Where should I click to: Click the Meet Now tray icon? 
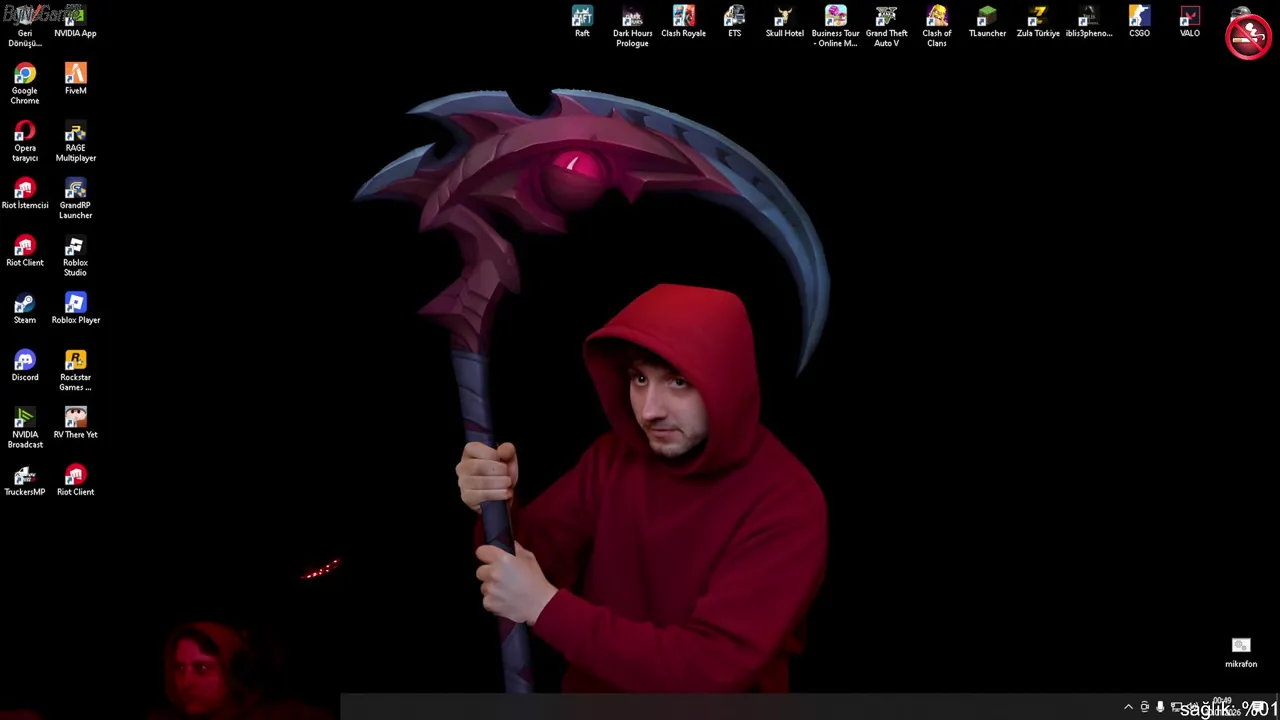pos(1145,707)
